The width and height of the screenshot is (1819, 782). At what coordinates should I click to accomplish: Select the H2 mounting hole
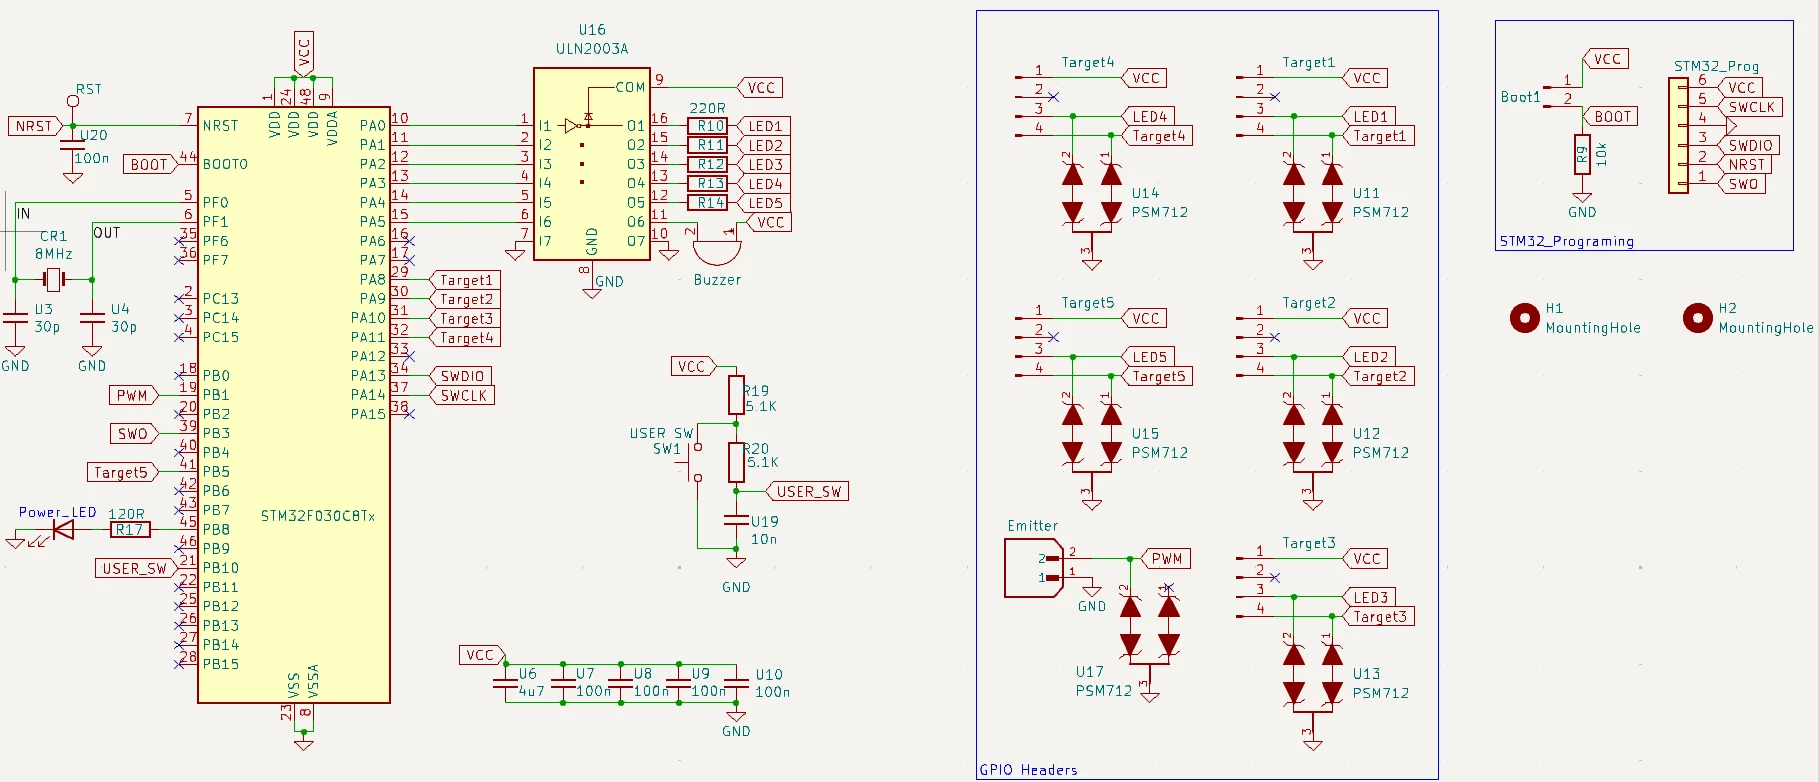click(1697, 318)
